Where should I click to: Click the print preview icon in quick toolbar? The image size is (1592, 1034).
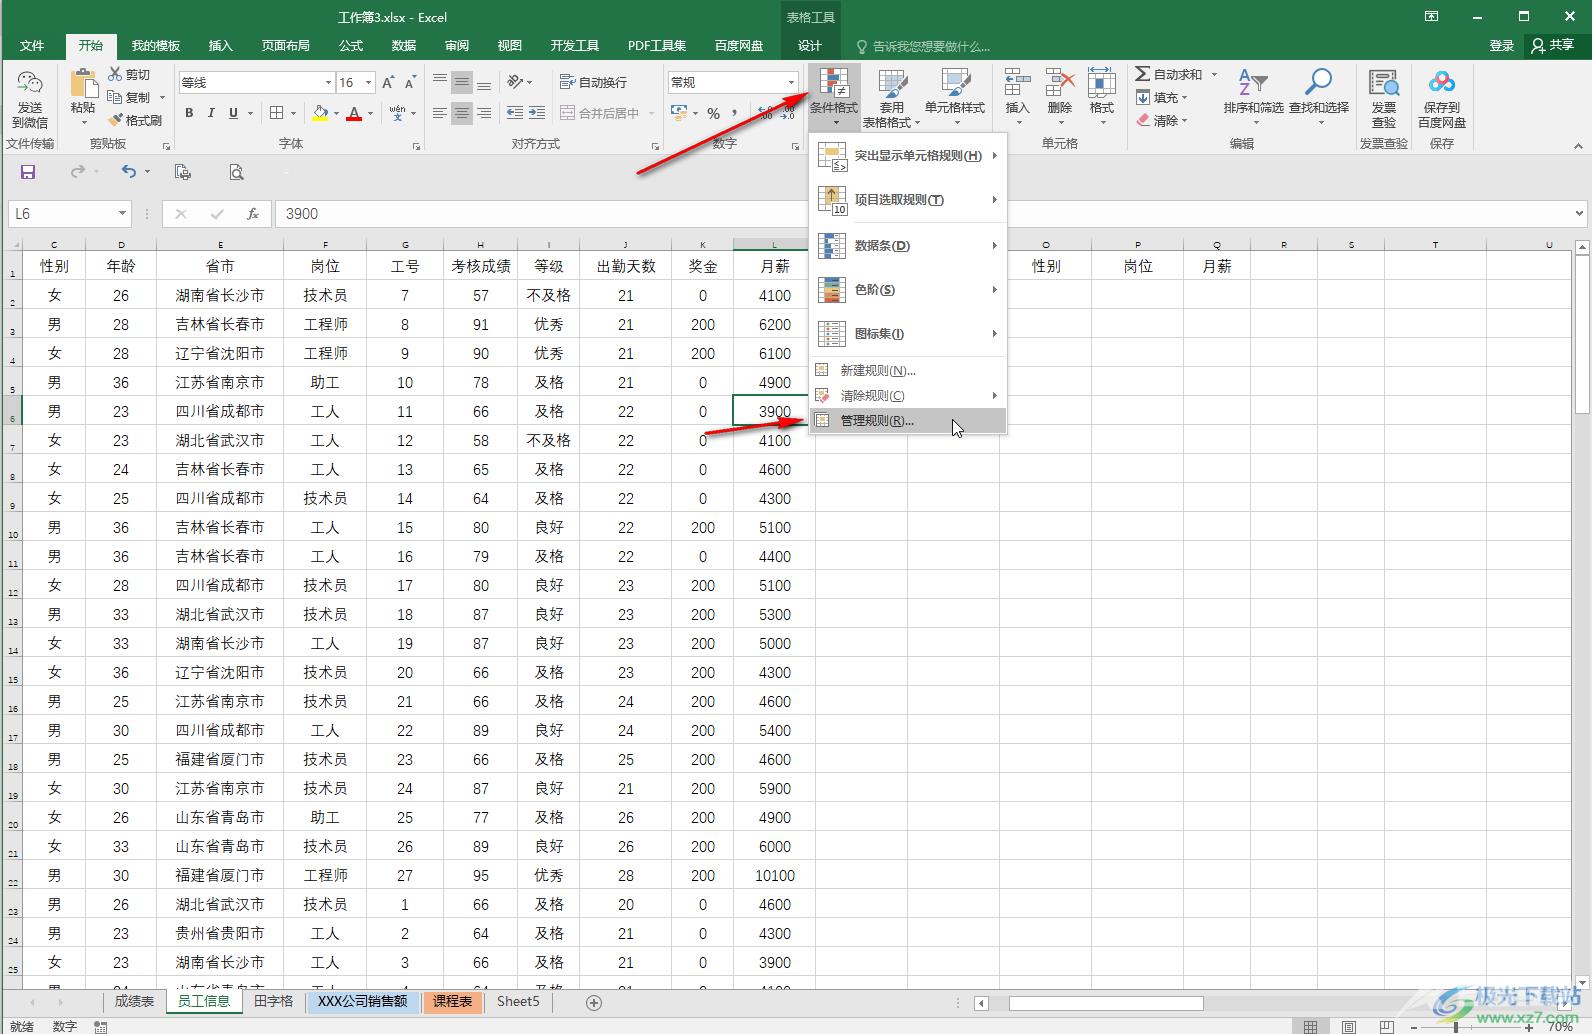pyautogui.click(x=236, y=172)
